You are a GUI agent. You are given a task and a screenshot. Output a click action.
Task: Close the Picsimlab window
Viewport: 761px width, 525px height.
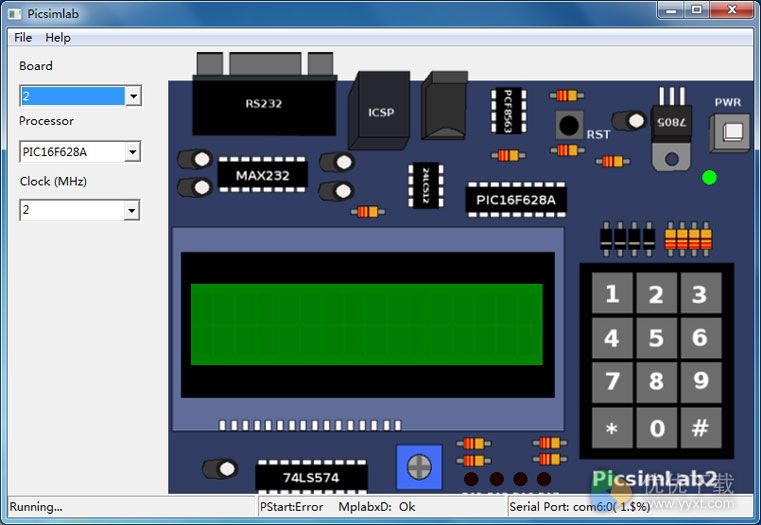pos(732,10)
